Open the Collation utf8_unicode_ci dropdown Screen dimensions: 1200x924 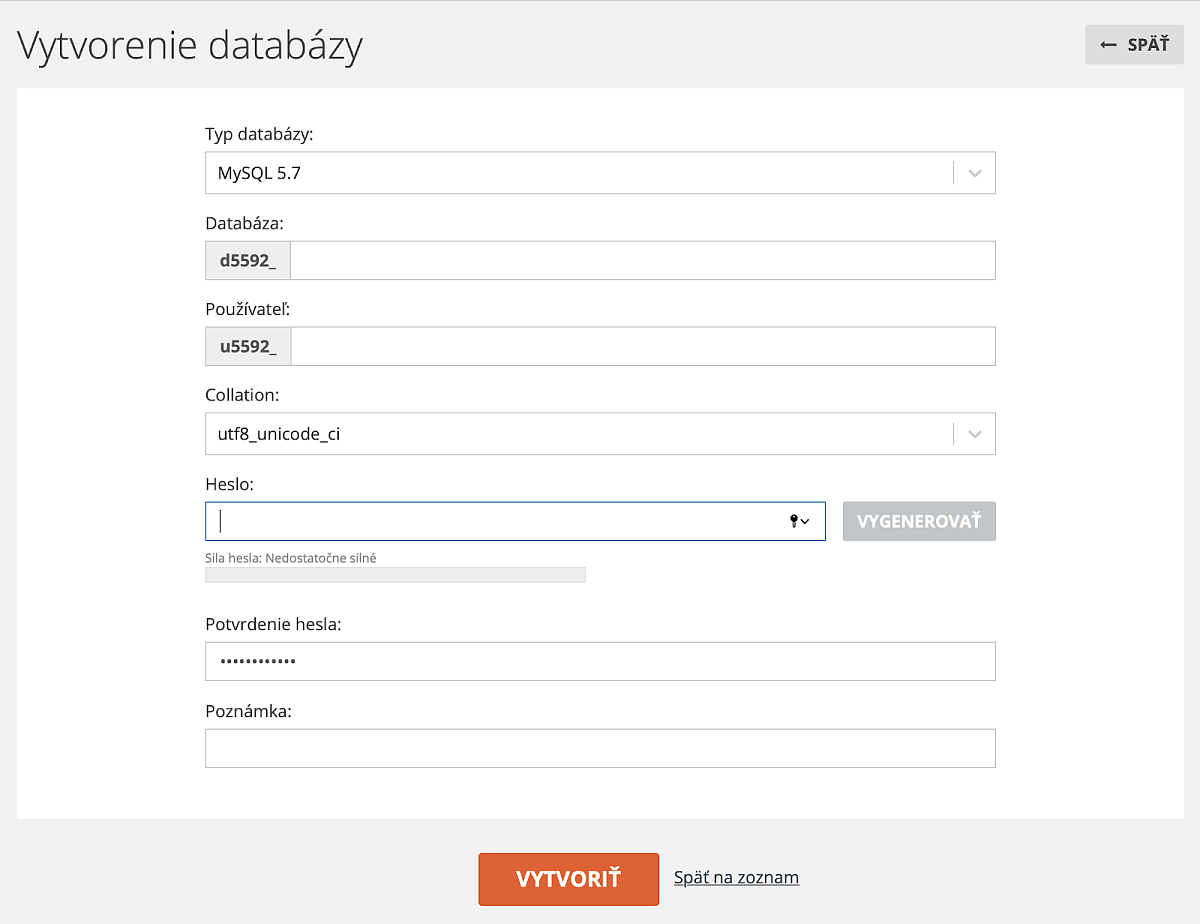[600, 434]
